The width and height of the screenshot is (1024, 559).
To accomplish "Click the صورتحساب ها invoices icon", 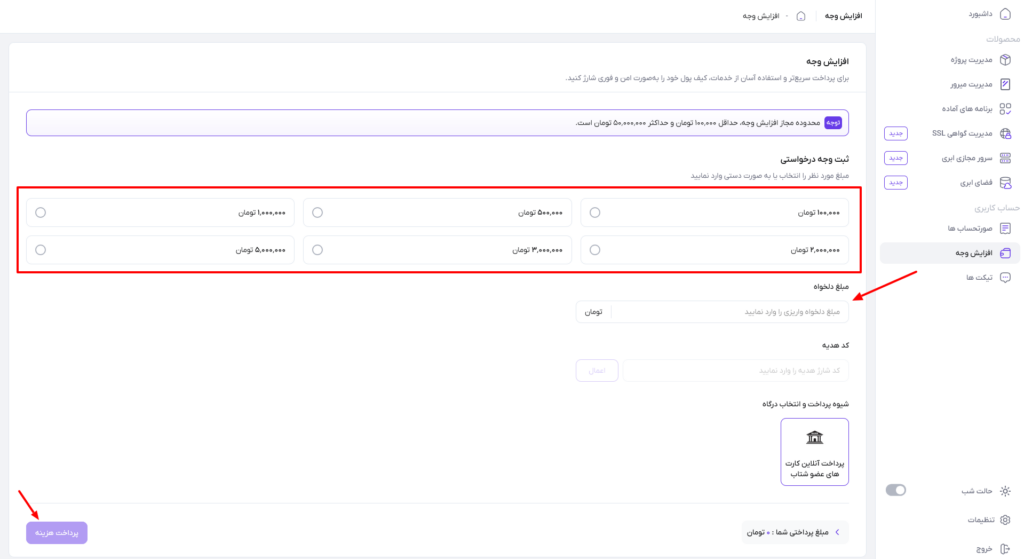I will pyautogui.click(x=1005, y=228).
